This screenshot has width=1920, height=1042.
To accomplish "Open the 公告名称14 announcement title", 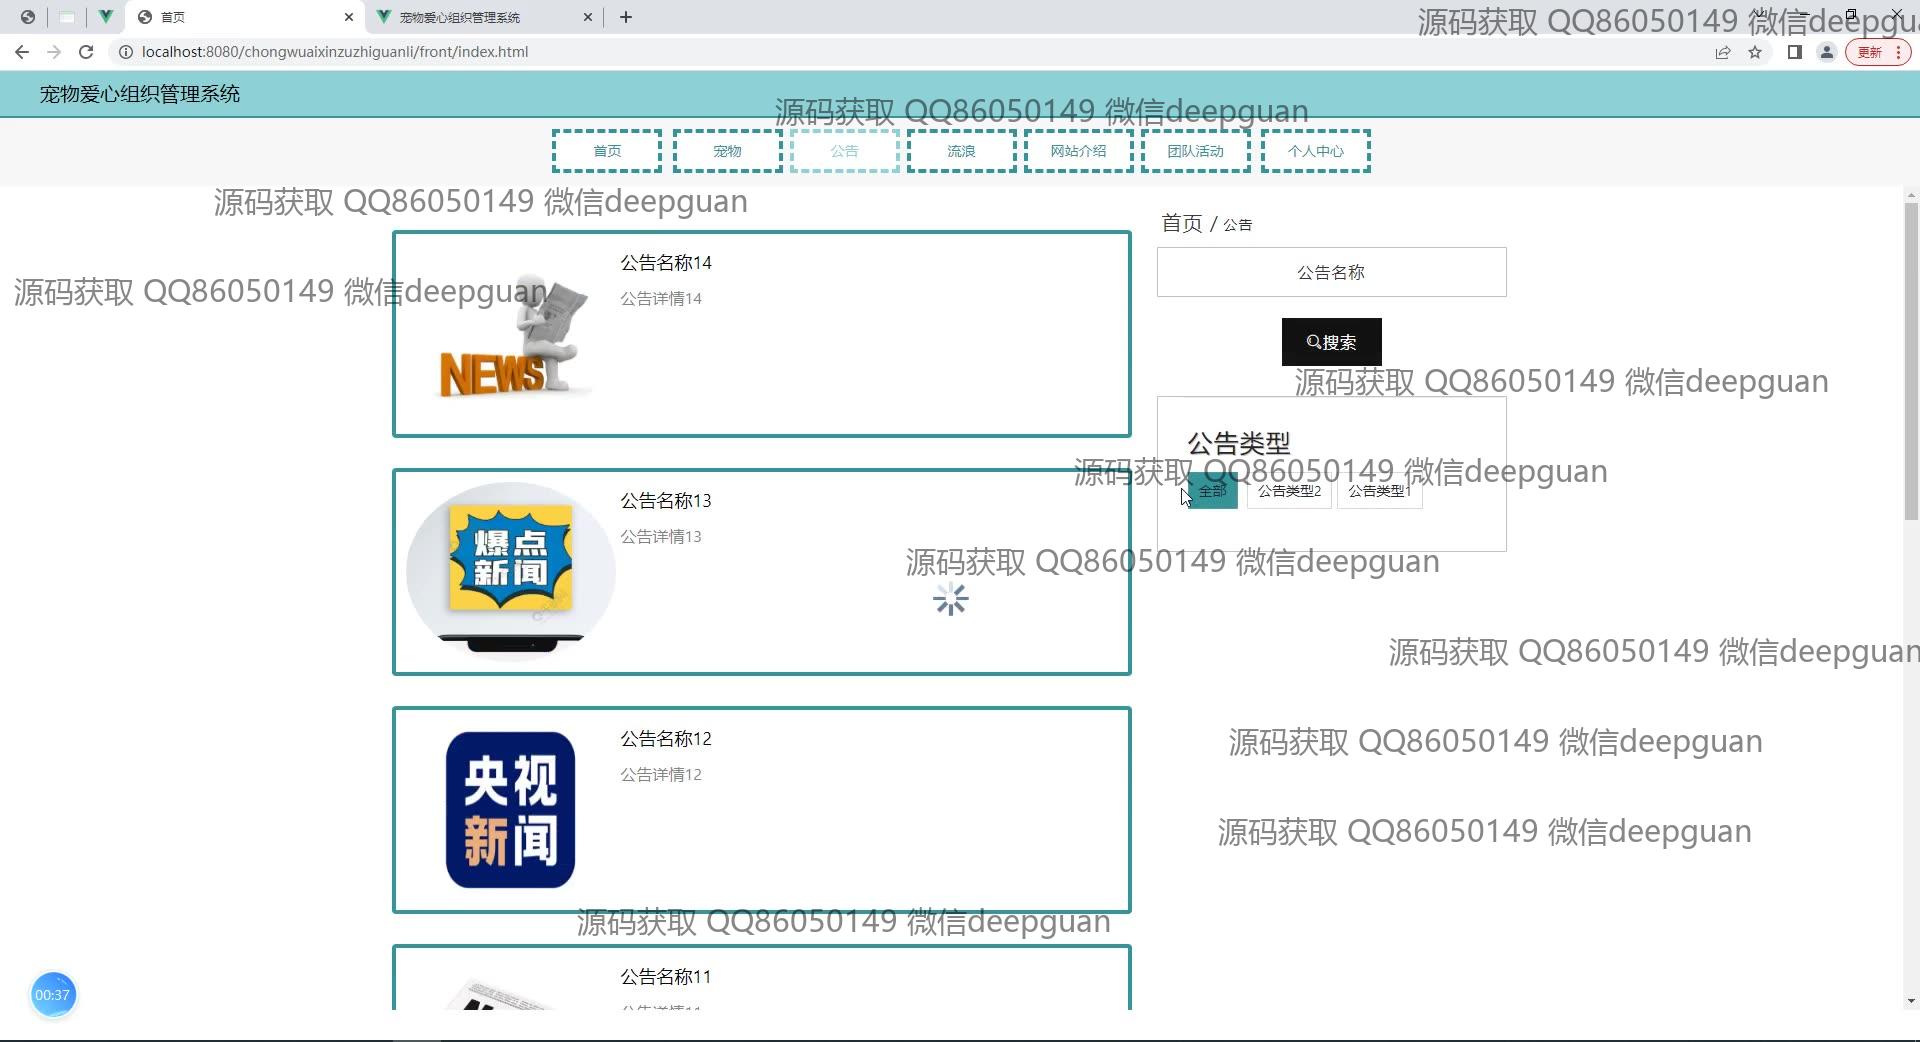I will (x=666, y=263).
